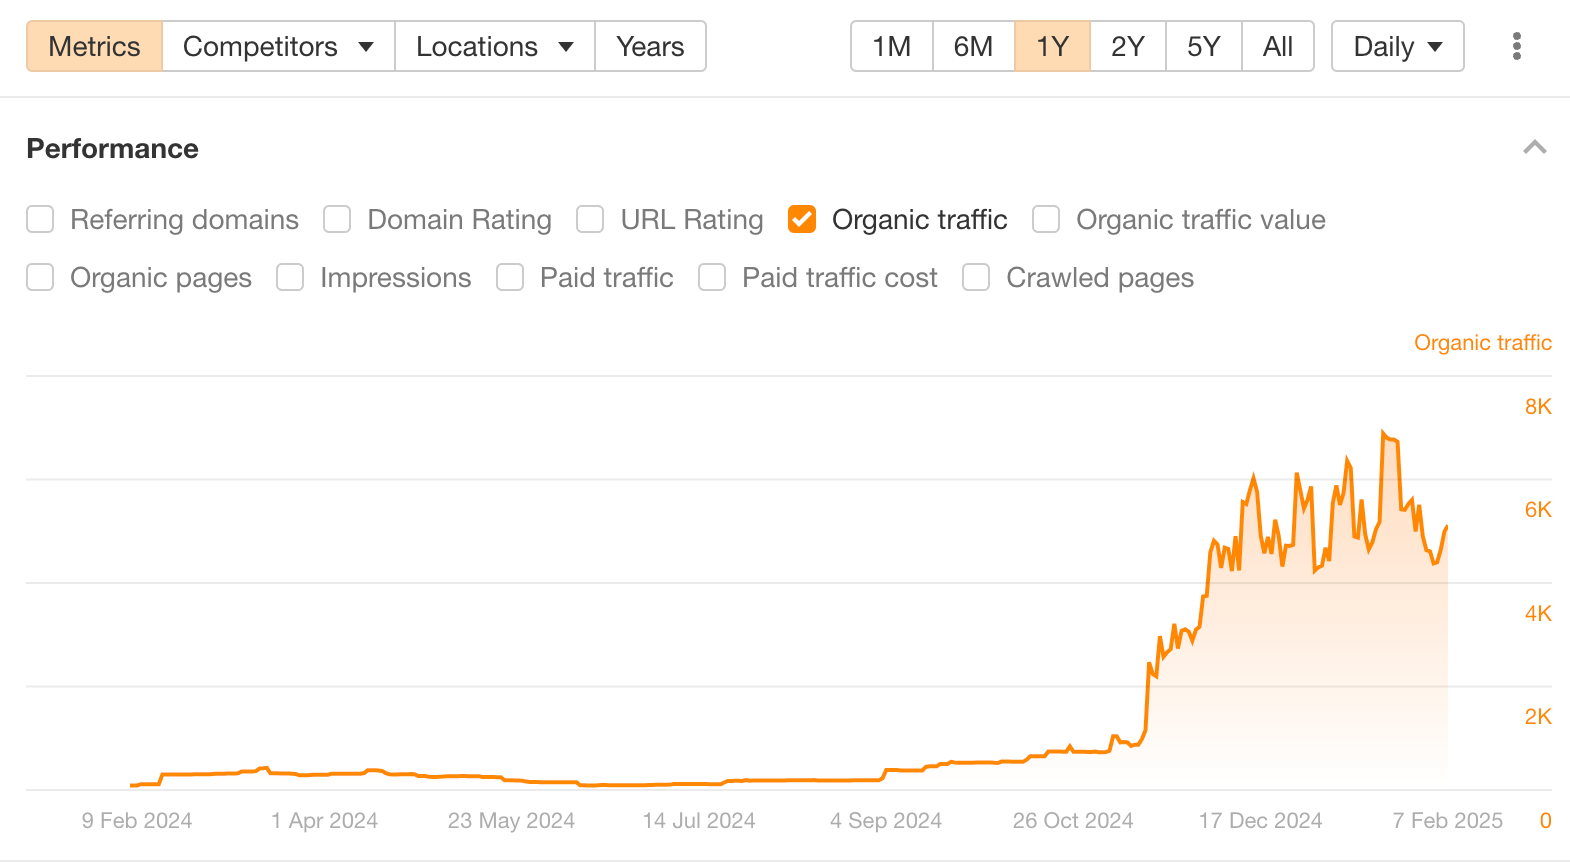Open the Competitors dropdown

278,47
